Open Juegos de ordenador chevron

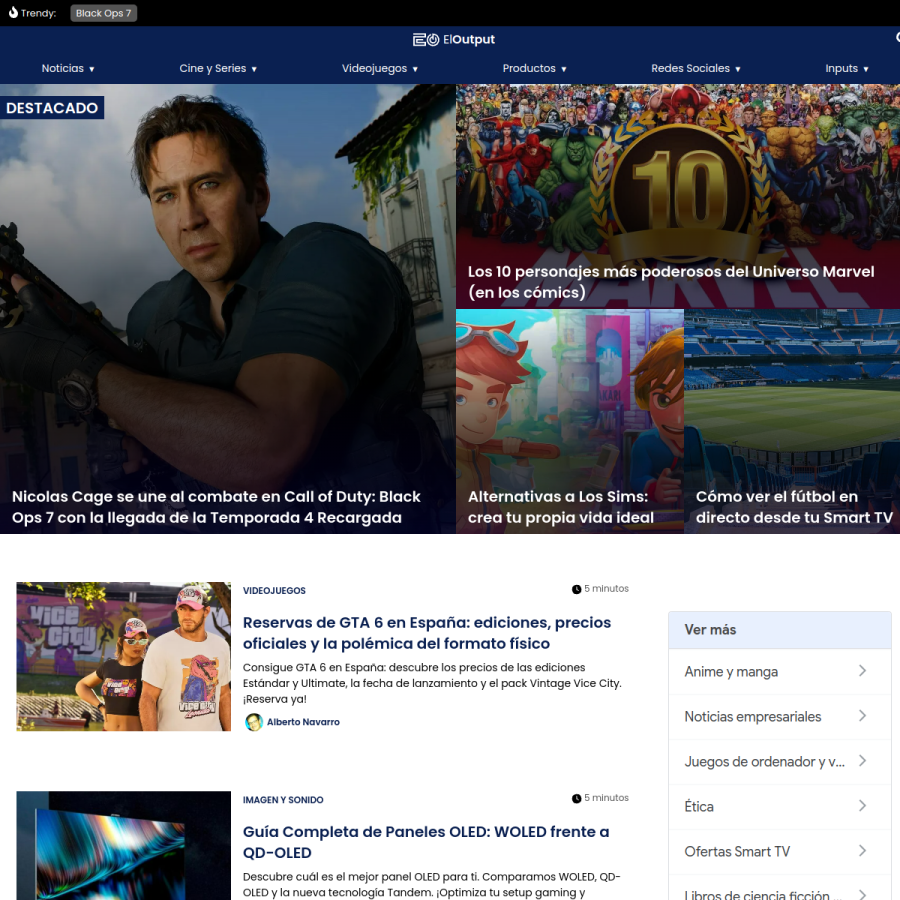[x=862, y=761]
